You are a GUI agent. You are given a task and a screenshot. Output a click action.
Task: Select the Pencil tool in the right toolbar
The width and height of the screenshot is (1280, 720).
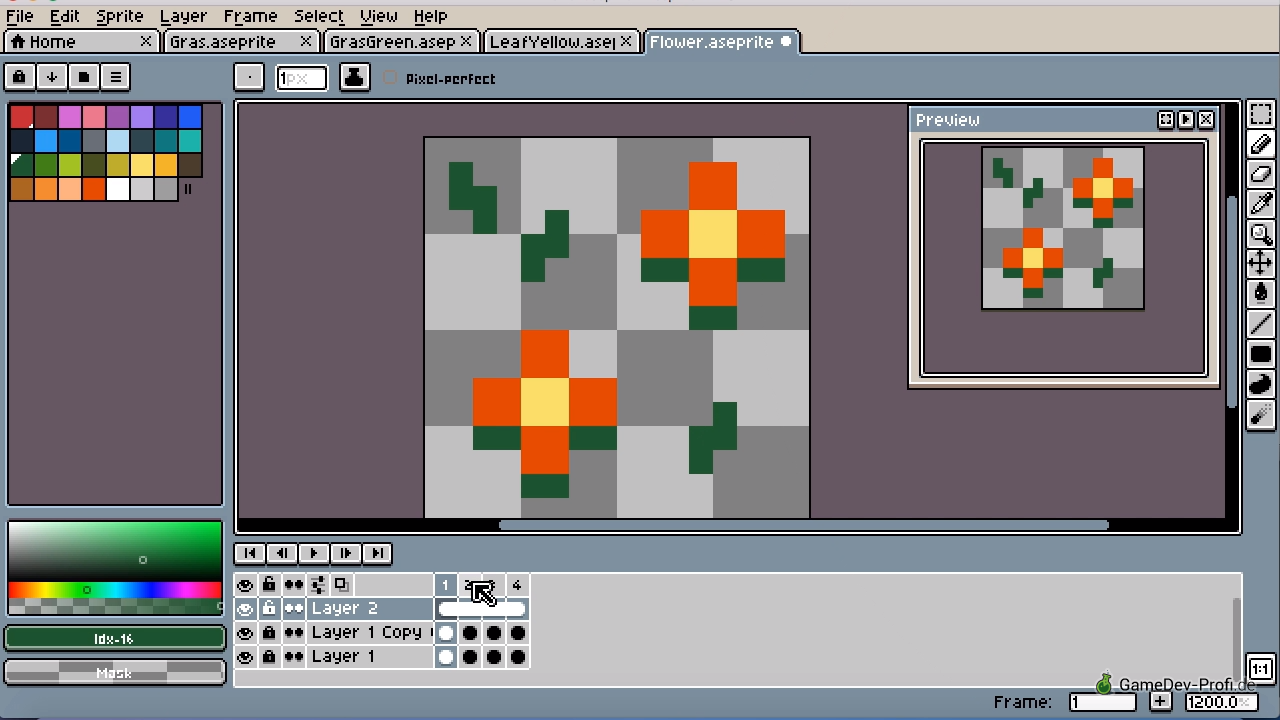[1260, 144]
